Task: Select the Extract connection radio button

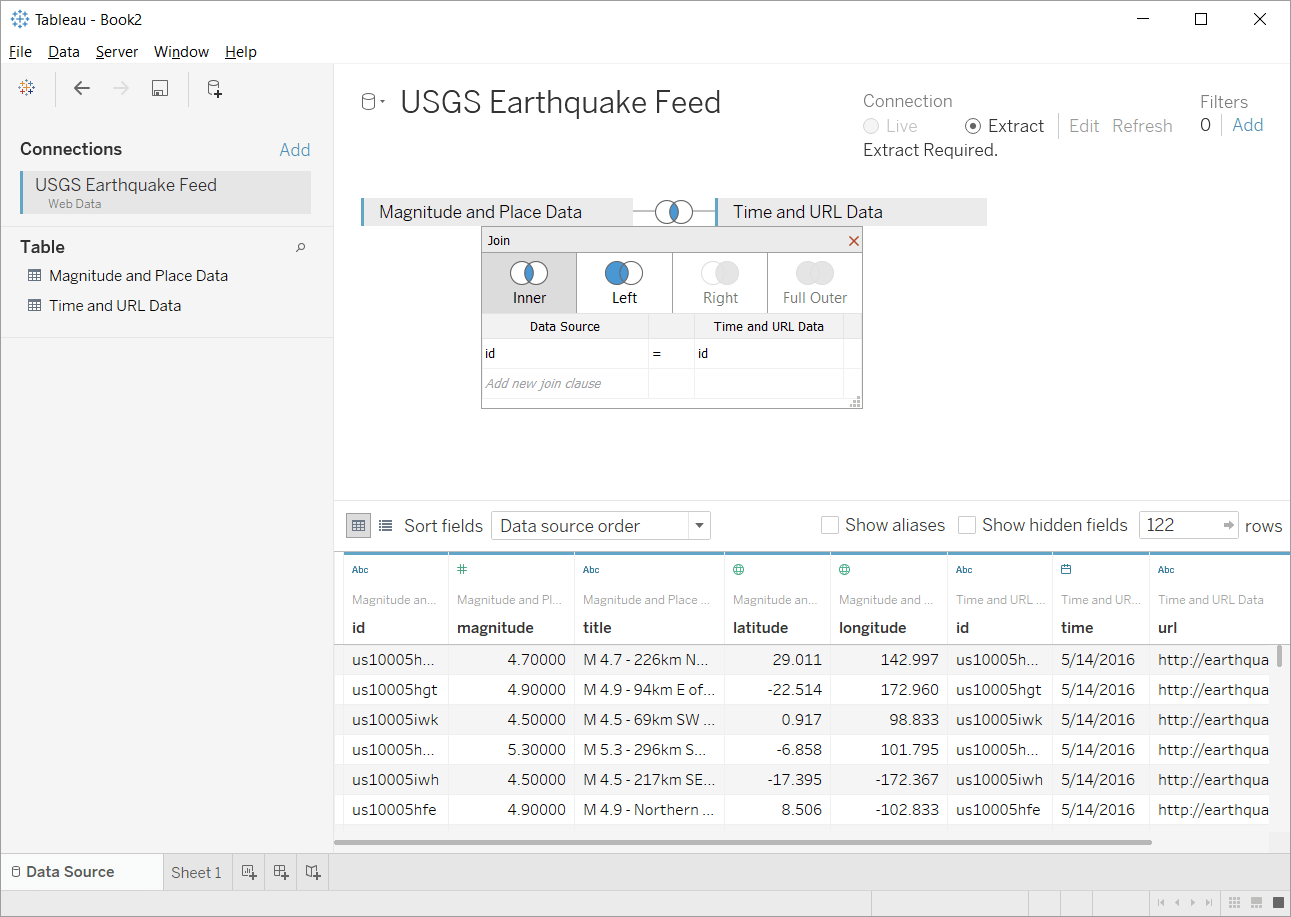Action: pos(973,126)
